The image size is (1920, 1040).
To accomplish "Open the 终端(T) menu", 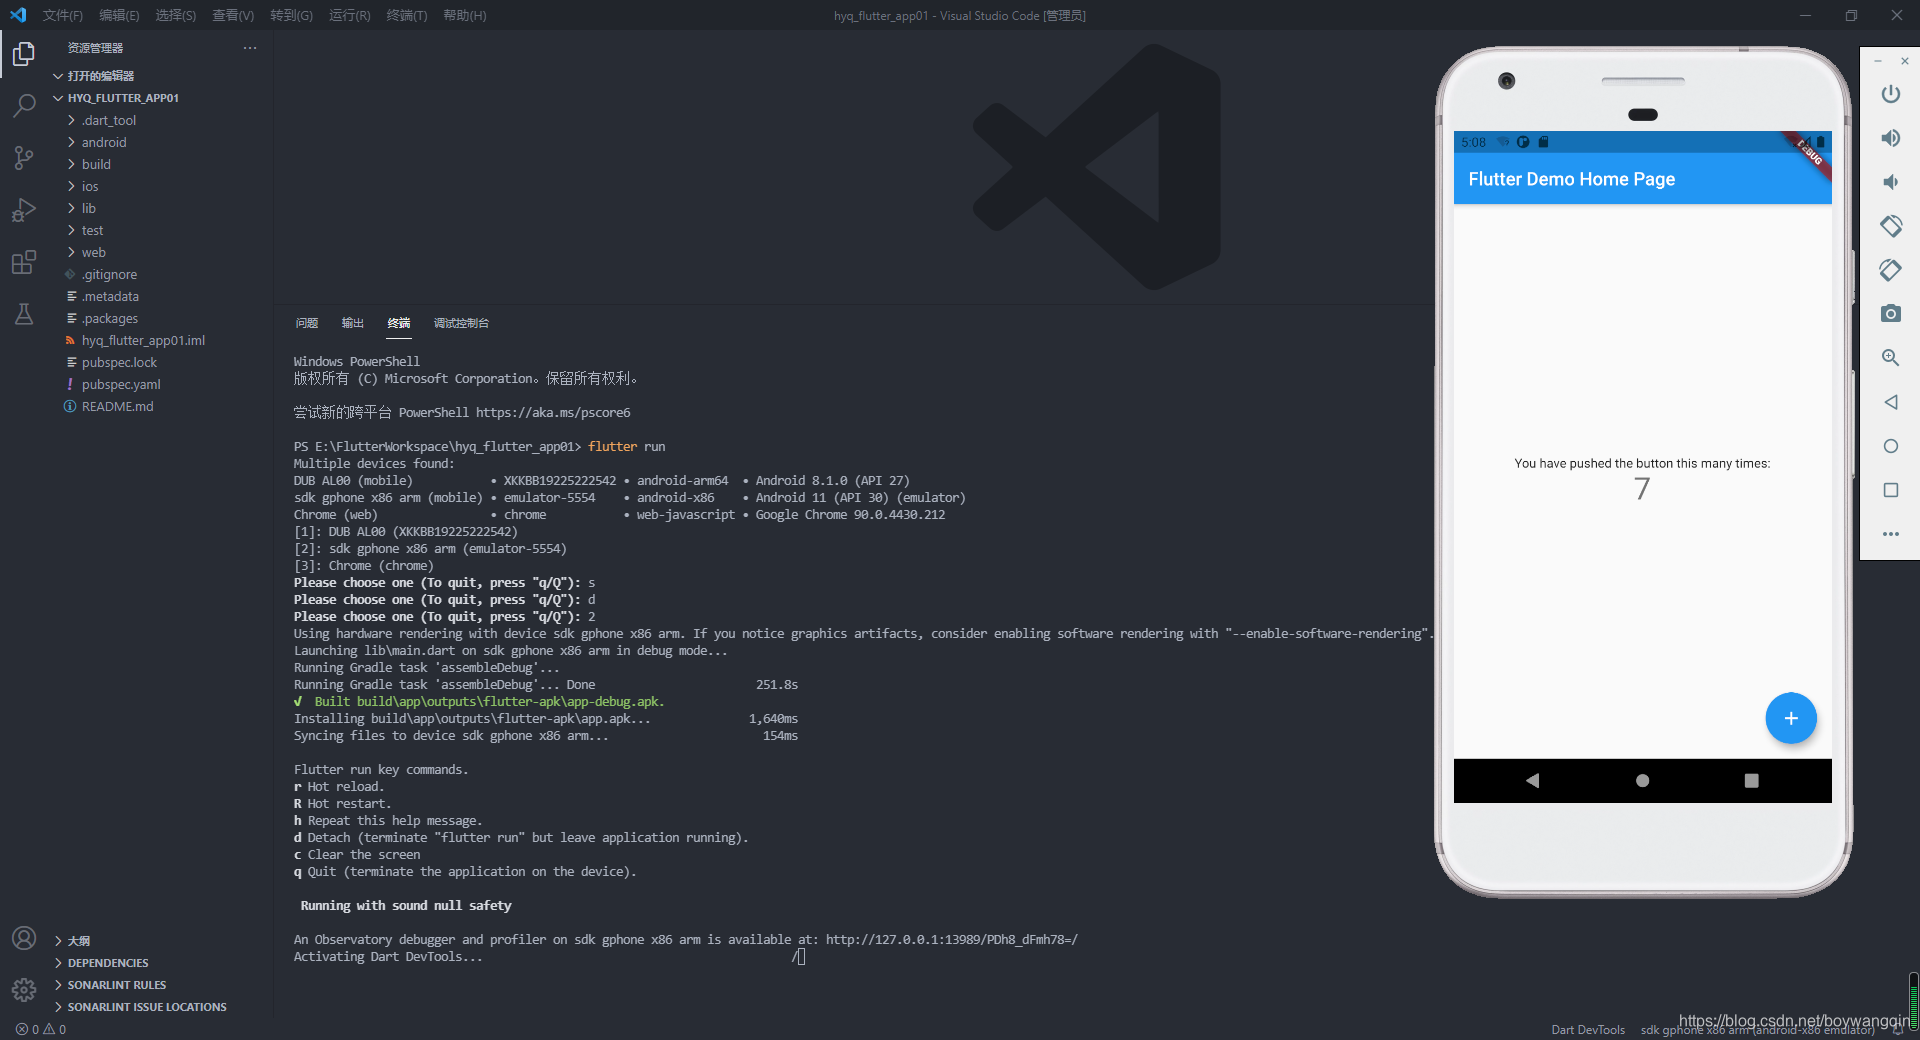I will 407,15.
